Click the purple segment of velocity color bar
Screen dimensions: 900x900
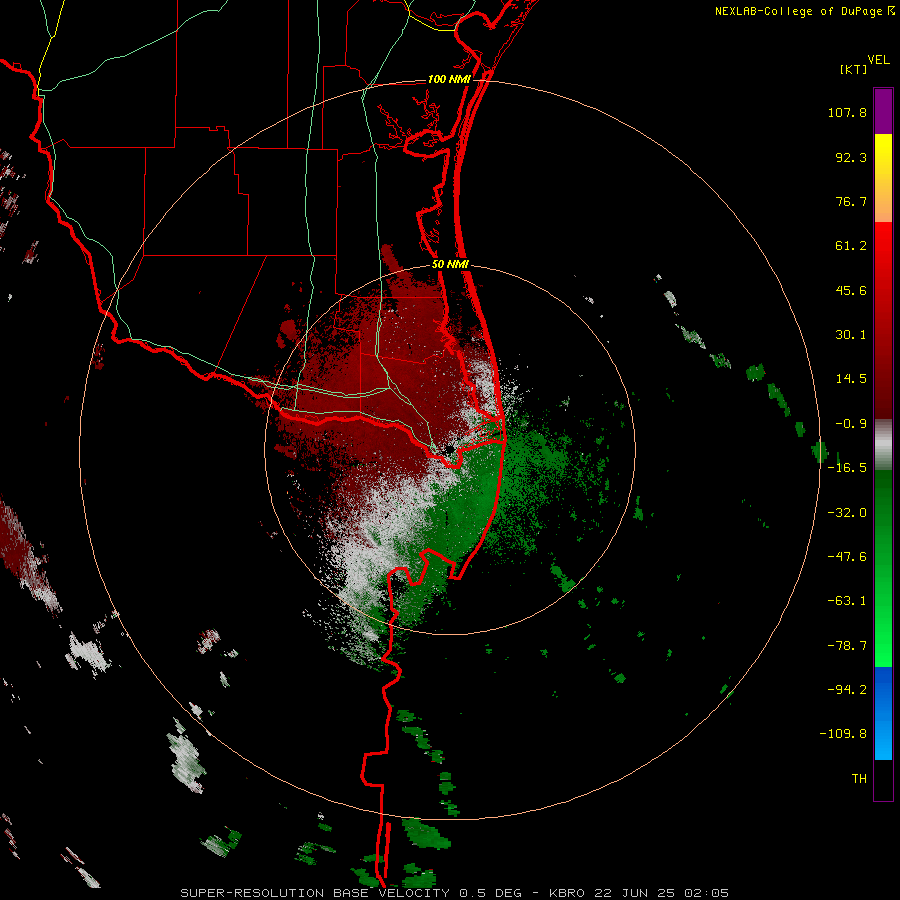[x=883, y=111]
